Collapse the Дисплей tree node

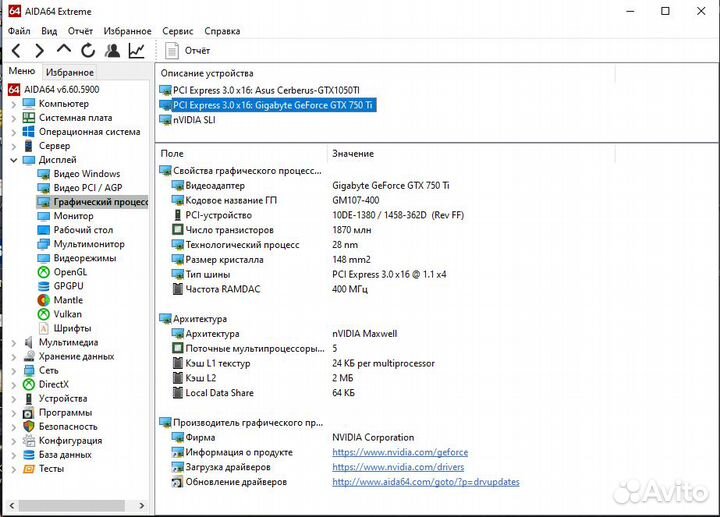click(x=14, y=160)
